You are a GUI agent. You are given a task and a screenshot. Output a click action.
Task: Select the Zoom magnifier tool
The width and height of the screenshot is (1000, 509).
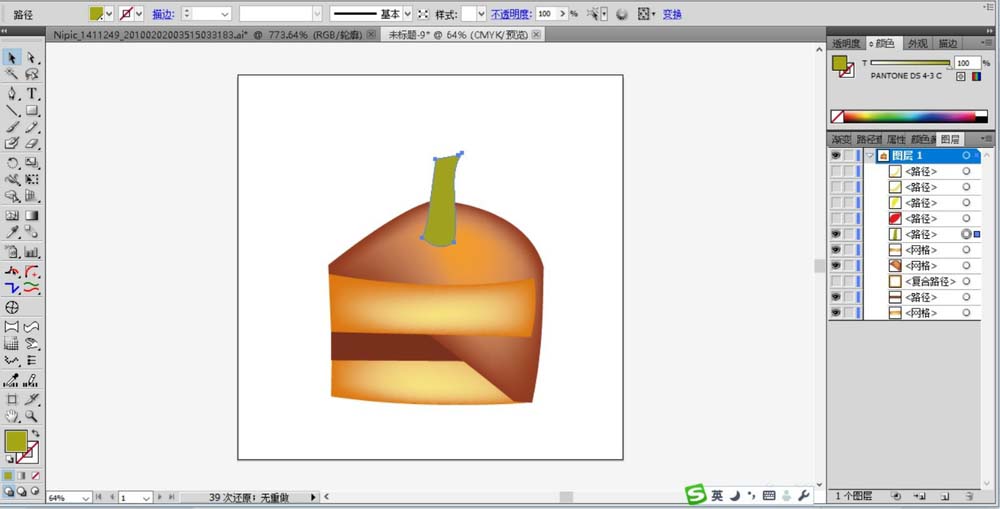point(32,415)
